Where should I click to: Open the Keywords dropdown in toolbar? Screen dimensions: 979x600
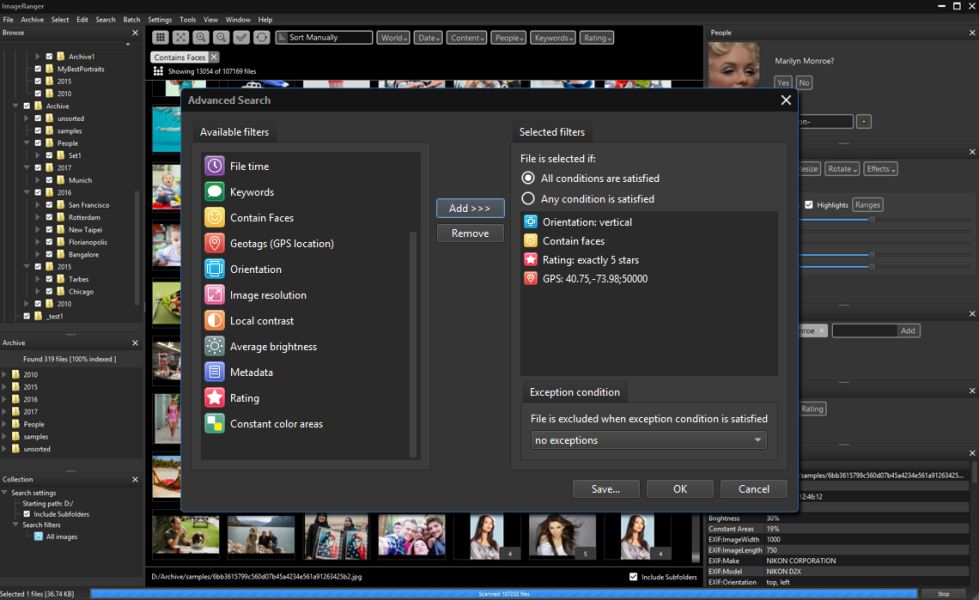point(553,38)
